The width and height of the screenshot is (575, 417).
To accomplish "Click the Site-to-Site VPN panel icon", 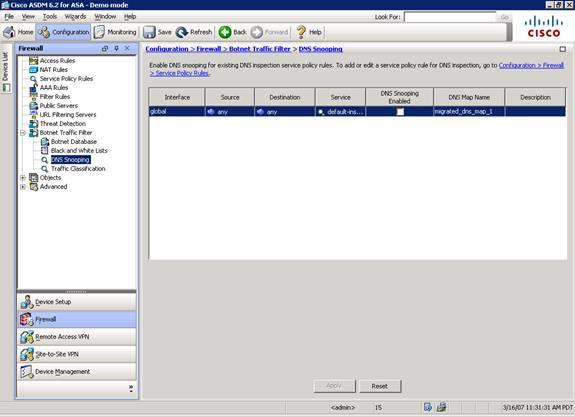I will [x=27, y=354].
